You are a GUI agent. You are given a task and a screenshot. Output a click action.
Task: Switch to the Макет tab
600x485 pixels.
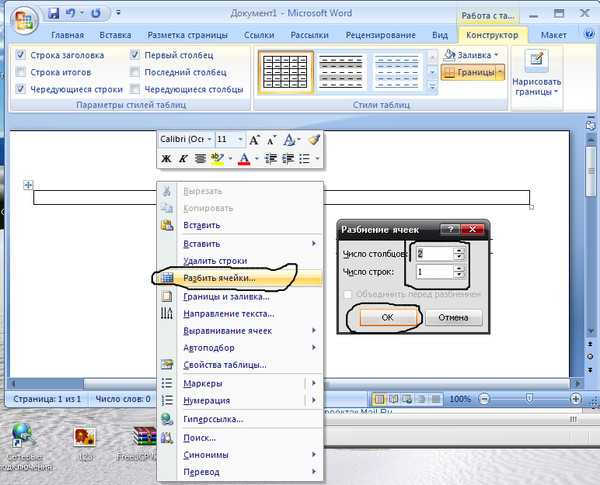[553, 35]
